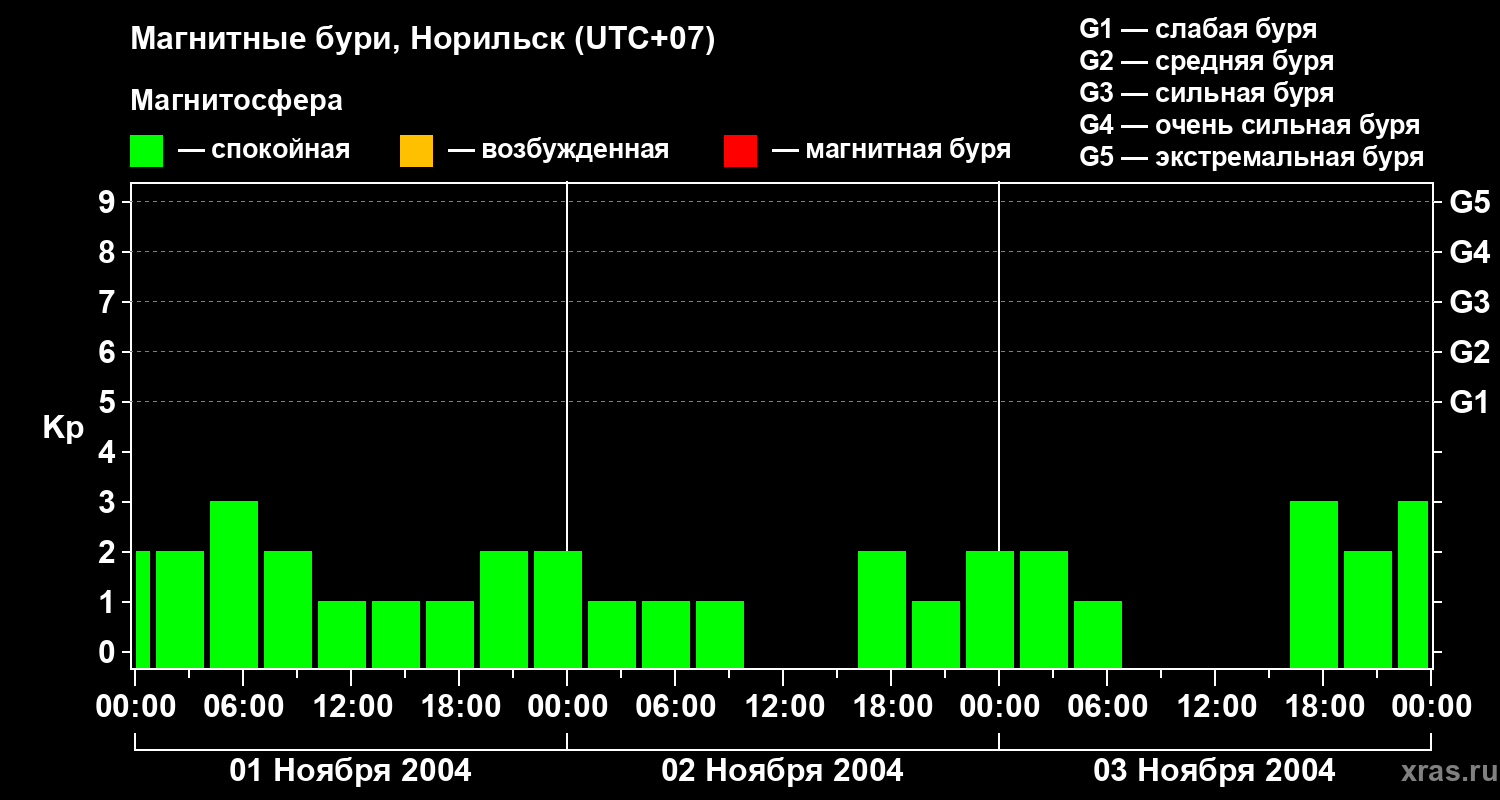
Task: Select the chart title 'Магнитные бури, Норильск (UTC+07)'
Action: pyautogui.click(x=423, y=40)
